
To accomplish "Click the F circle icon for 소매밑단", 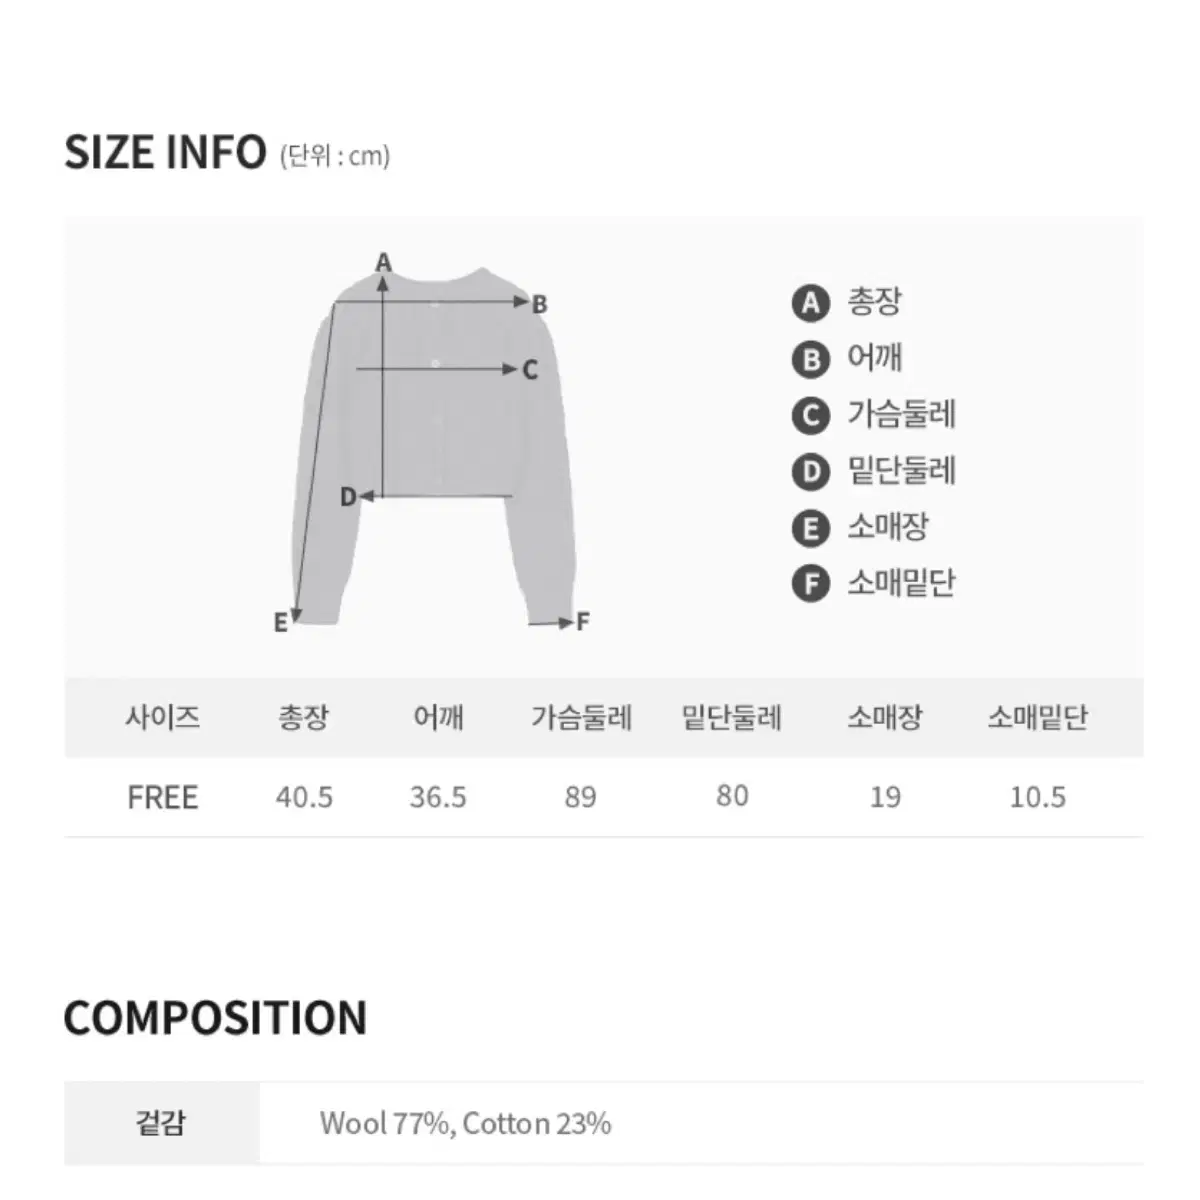I will (x=811, y=583).
